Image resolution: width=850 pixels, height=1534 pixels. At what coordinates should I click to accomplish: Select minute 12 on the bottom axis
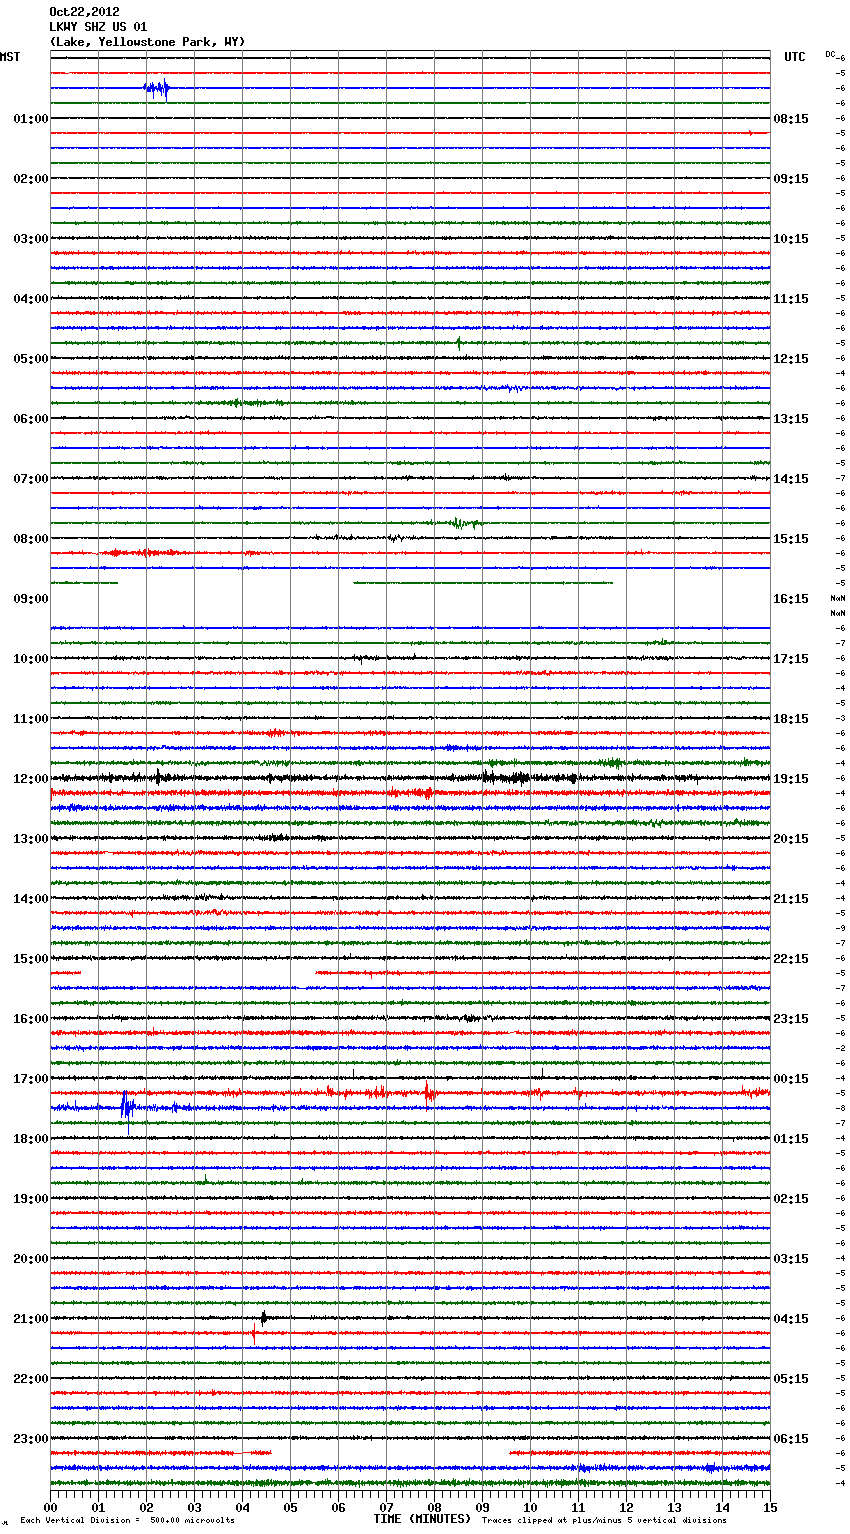626,1507
